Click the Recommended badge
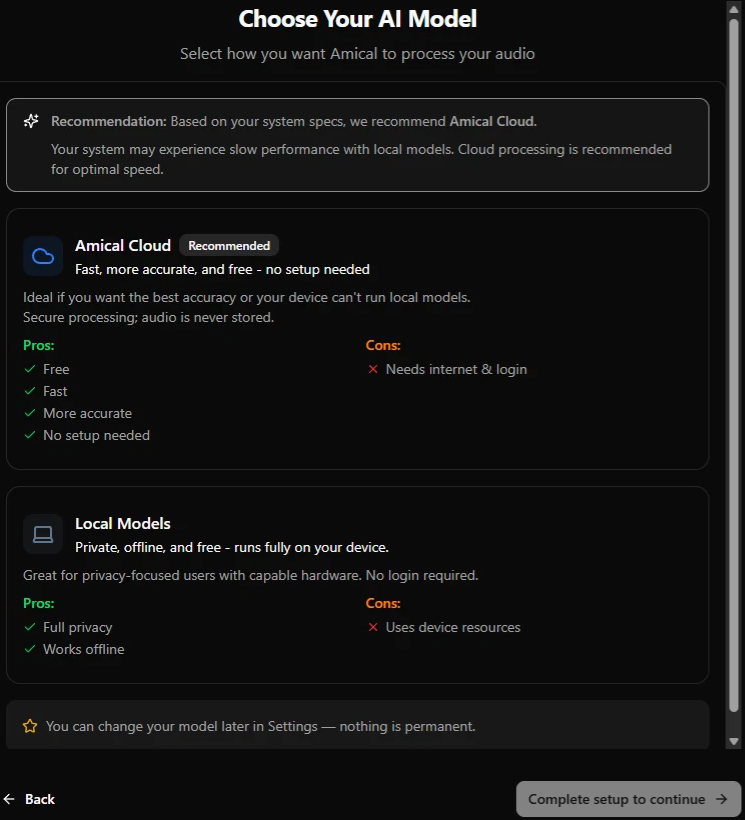 [x=229, y=245]
